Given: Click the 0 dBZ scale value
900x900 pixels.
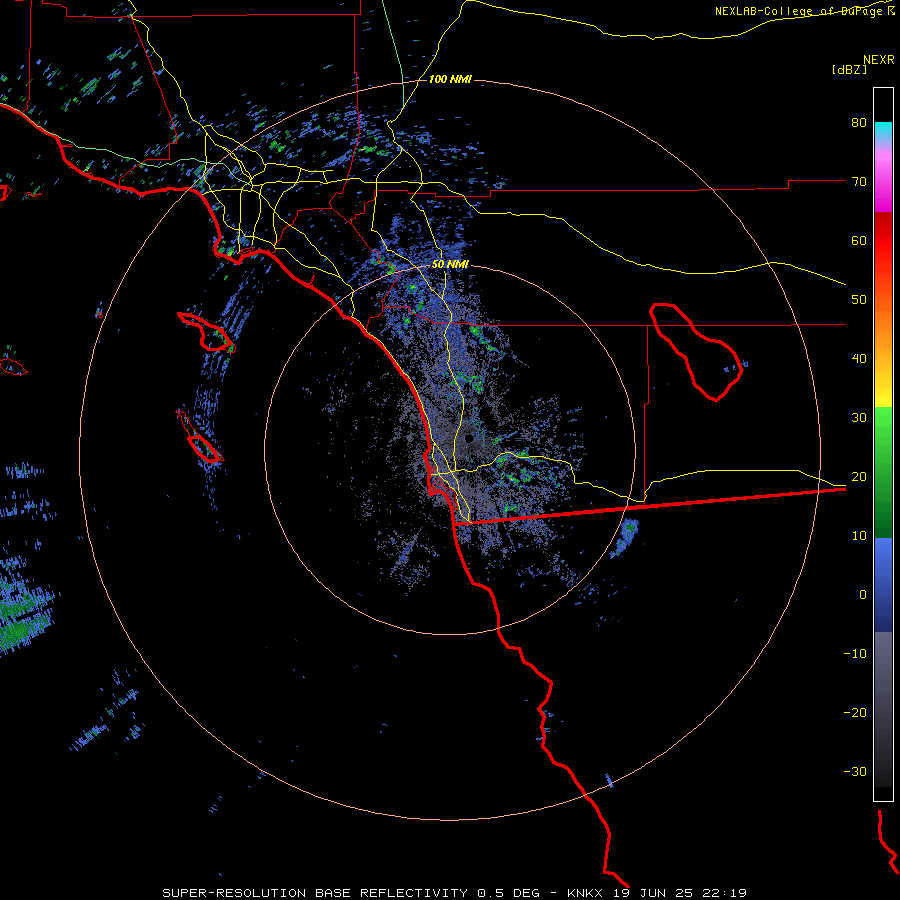Looking at the screenshot, I should coord(863,595).
